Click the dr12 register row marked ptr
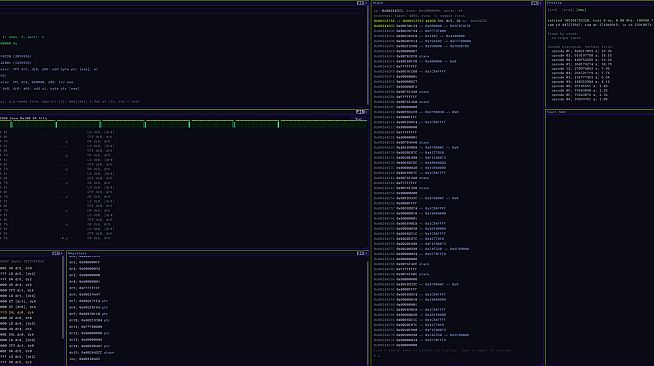This screenshot has width=654, height=366. pyautogui.click(x=89, y=333)
